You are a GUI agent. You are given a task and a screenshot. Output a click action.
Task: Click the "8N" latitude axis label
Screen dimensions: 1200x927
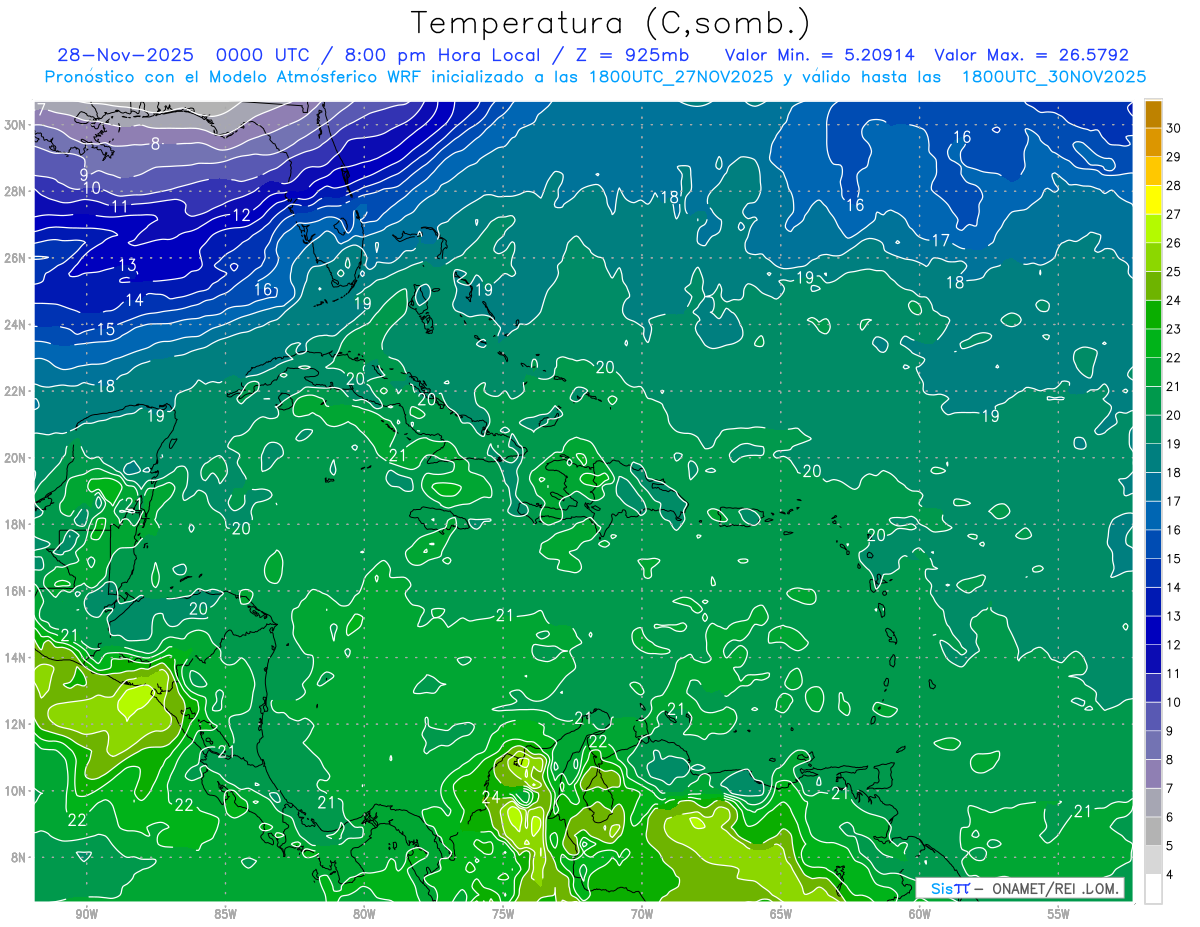click(x=19, y=858)
